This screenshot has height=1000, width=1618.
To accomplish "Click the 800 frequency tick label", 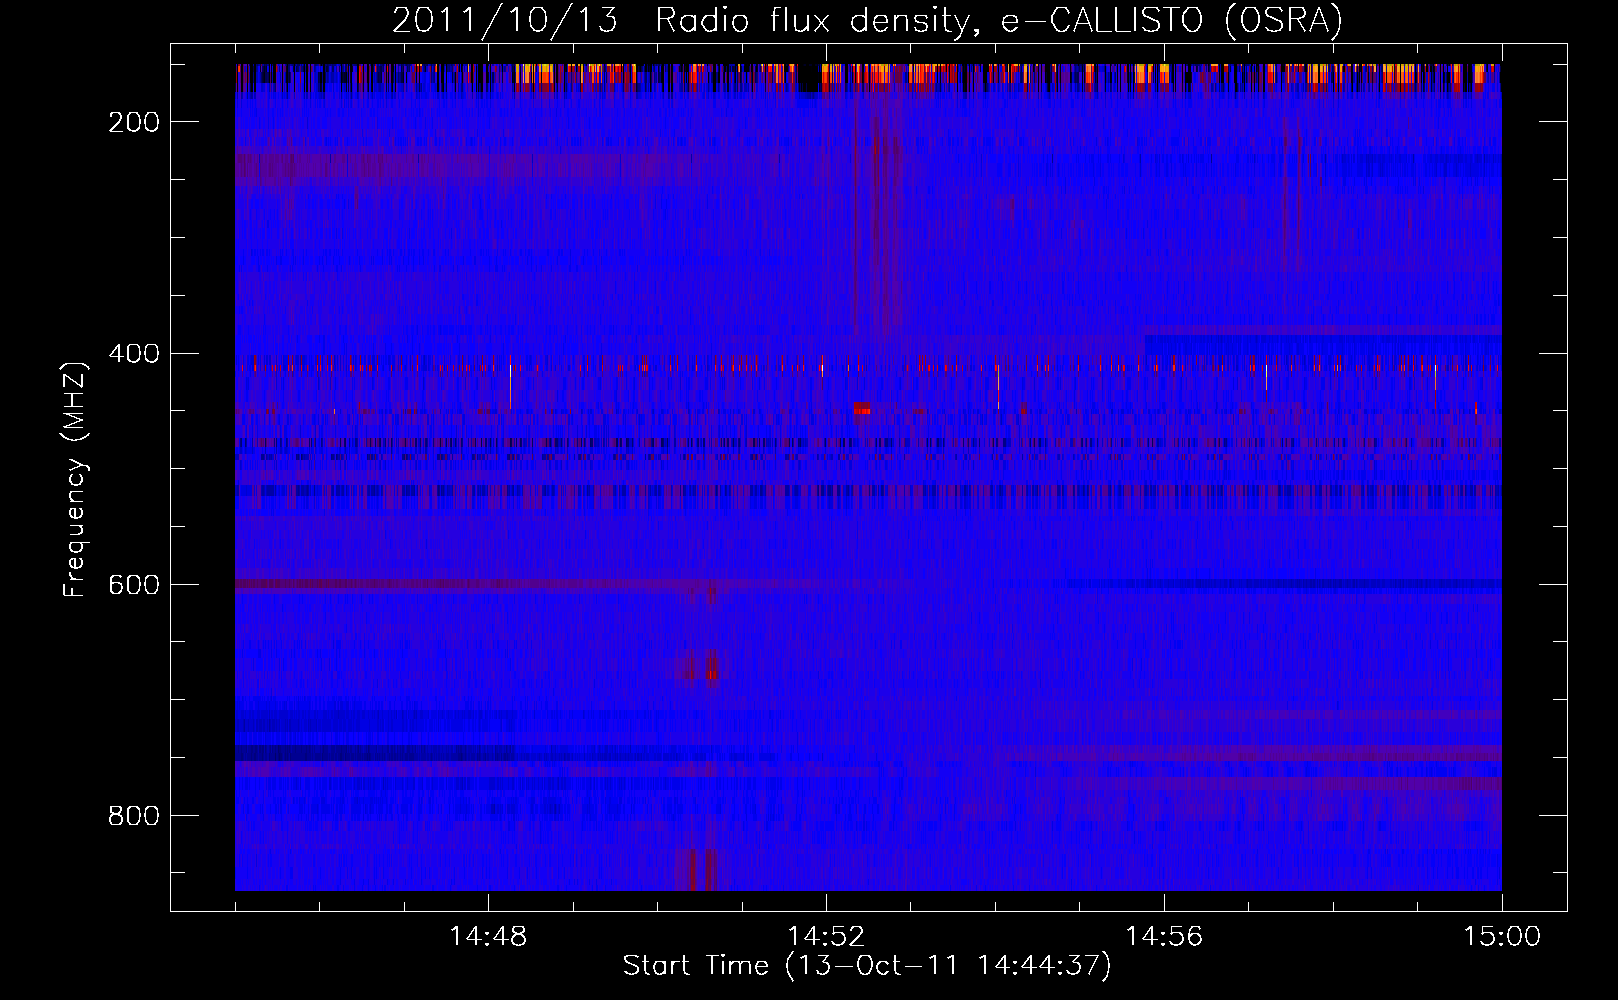I will click(133, 816).
